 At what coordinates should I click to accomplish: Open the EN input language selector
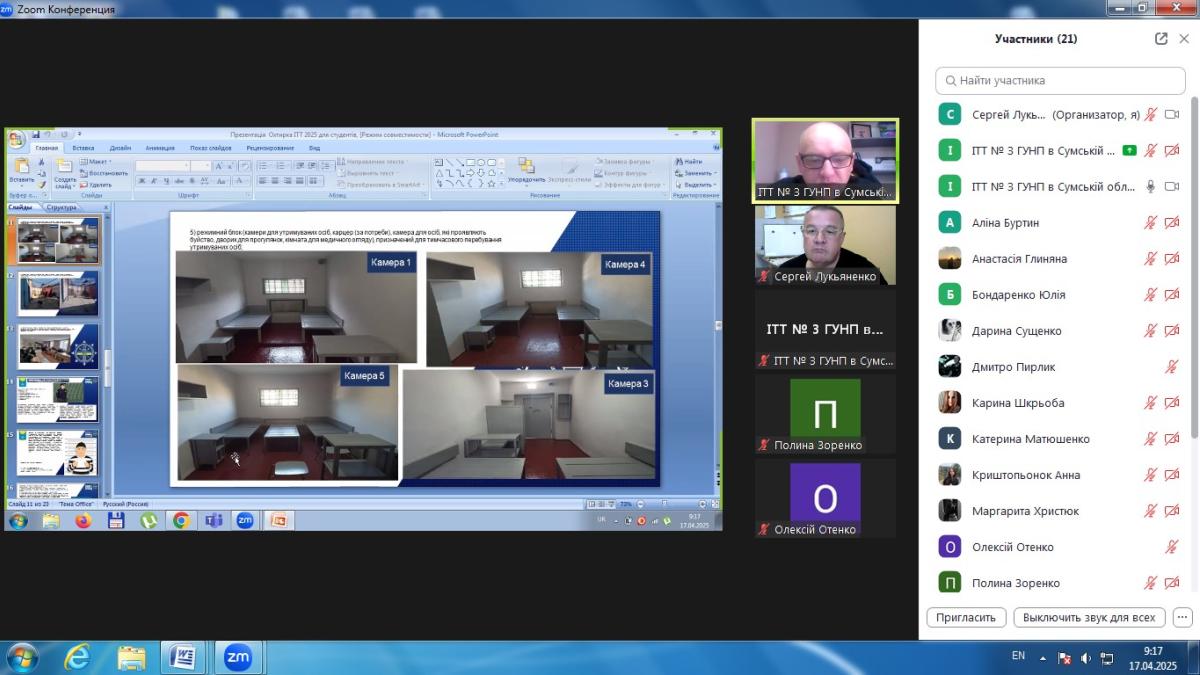(x=1018, y=656)
